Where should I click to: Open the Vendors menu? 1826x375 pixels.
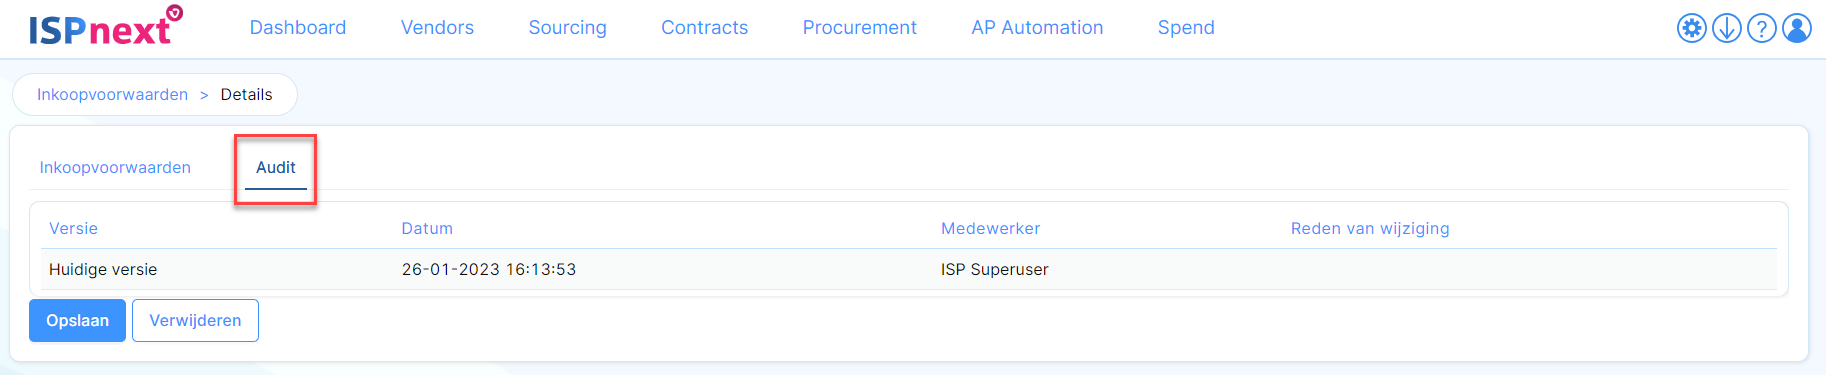(x=437, y=28)
